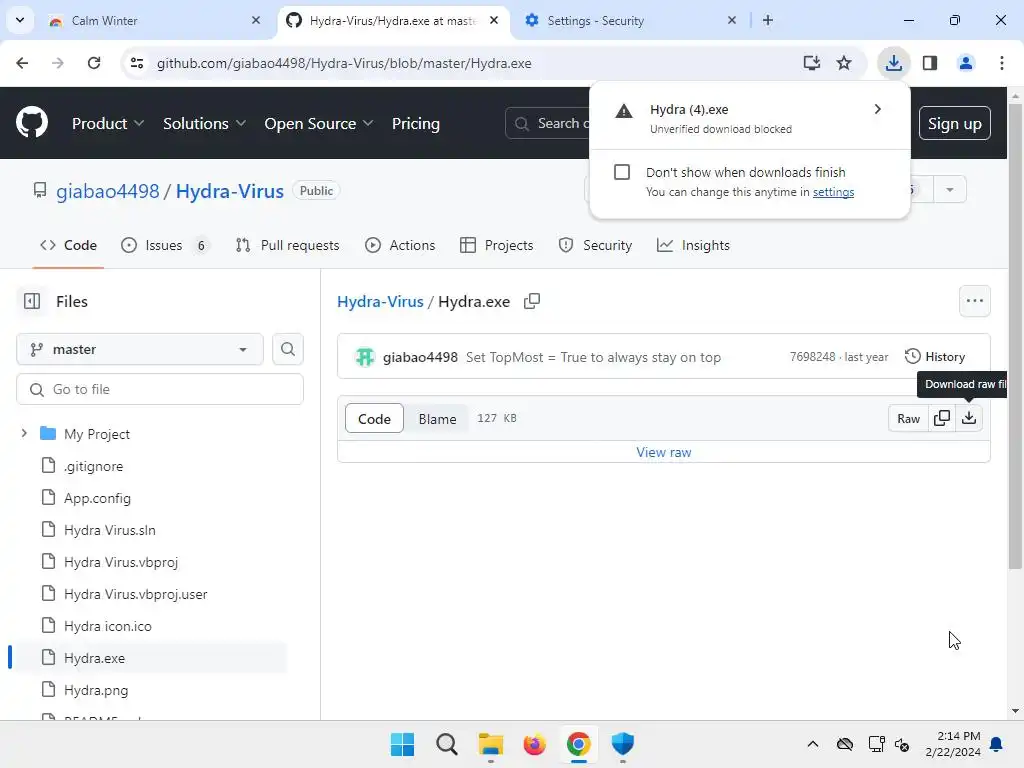Viewport: 1024px width, 768px height.
Task: Open Windows taskbar search
Action: click(x=447, y=744)
